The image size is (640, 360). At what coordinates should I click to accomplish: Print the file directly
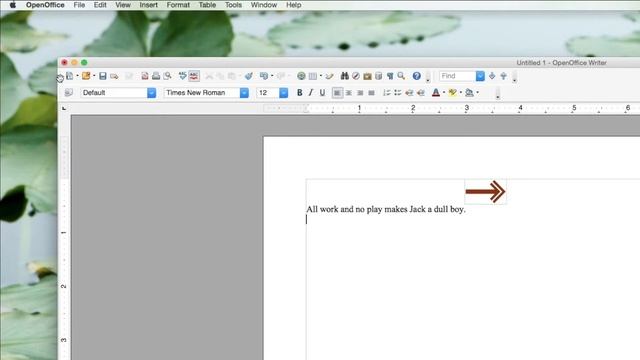click(156, 76)
